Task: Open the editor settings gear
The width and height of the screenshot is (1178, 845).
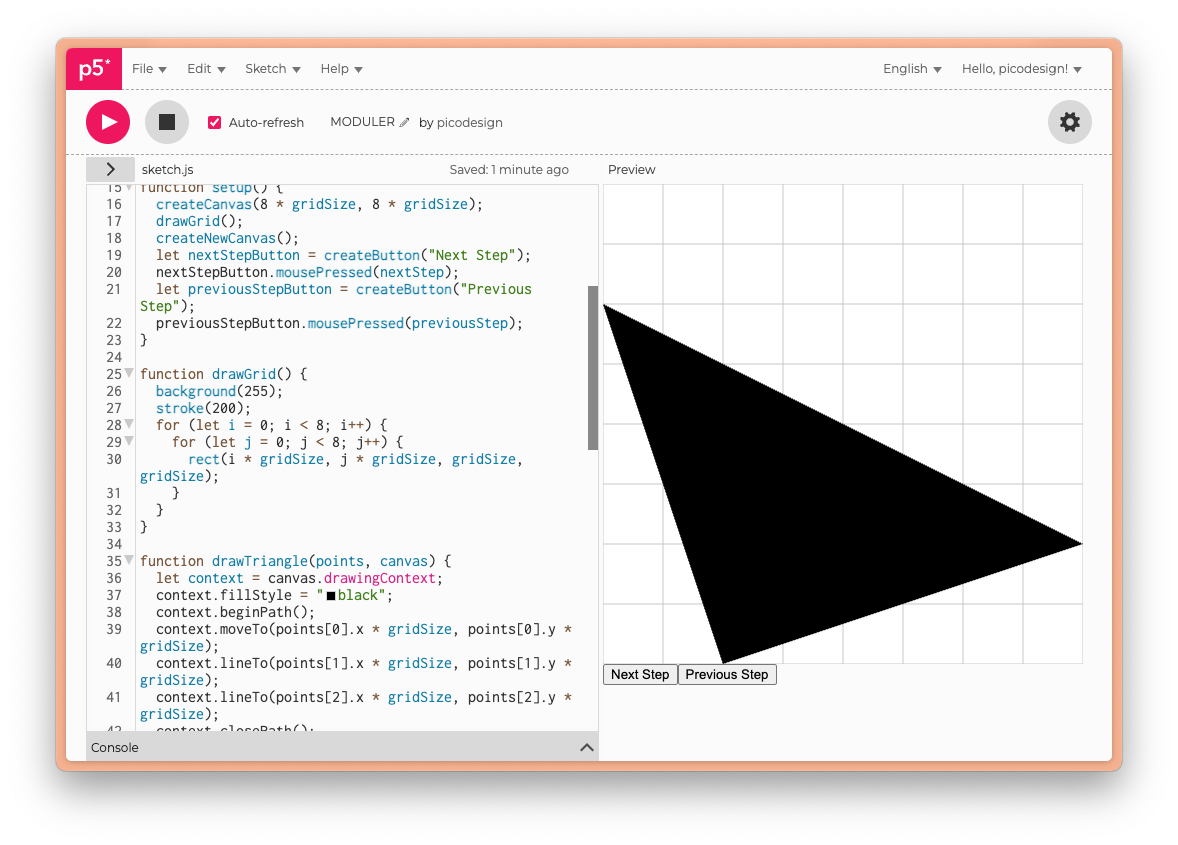Action: pos(1069,121)
